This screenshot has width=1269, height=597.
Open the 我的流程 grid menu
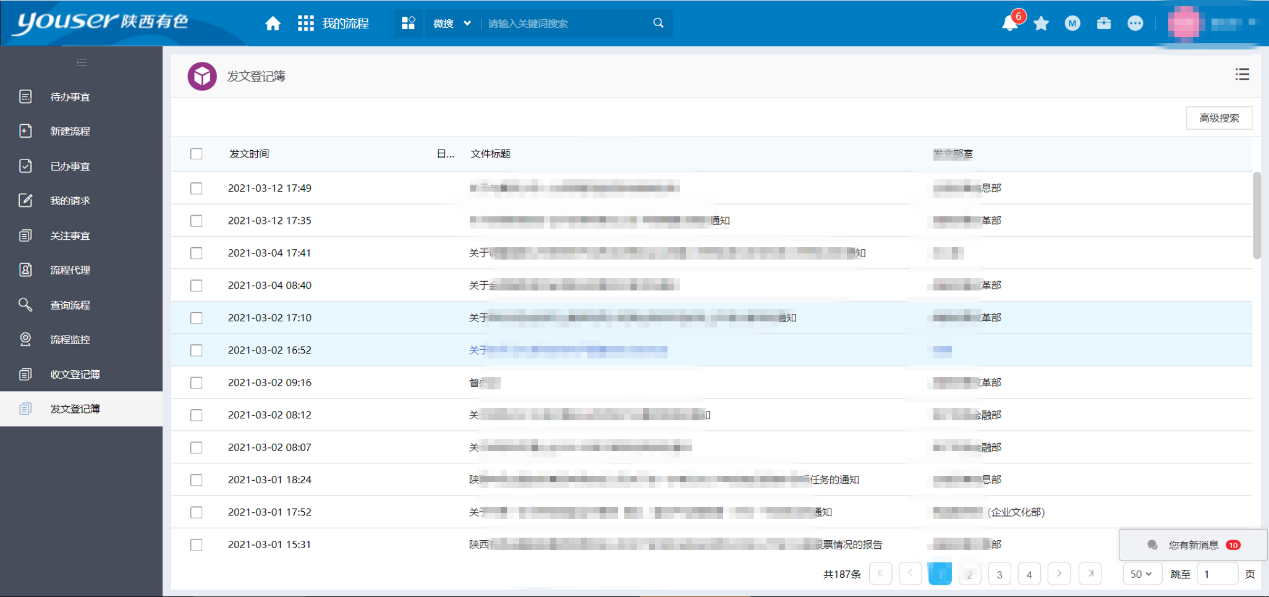(x=334, y=23)
